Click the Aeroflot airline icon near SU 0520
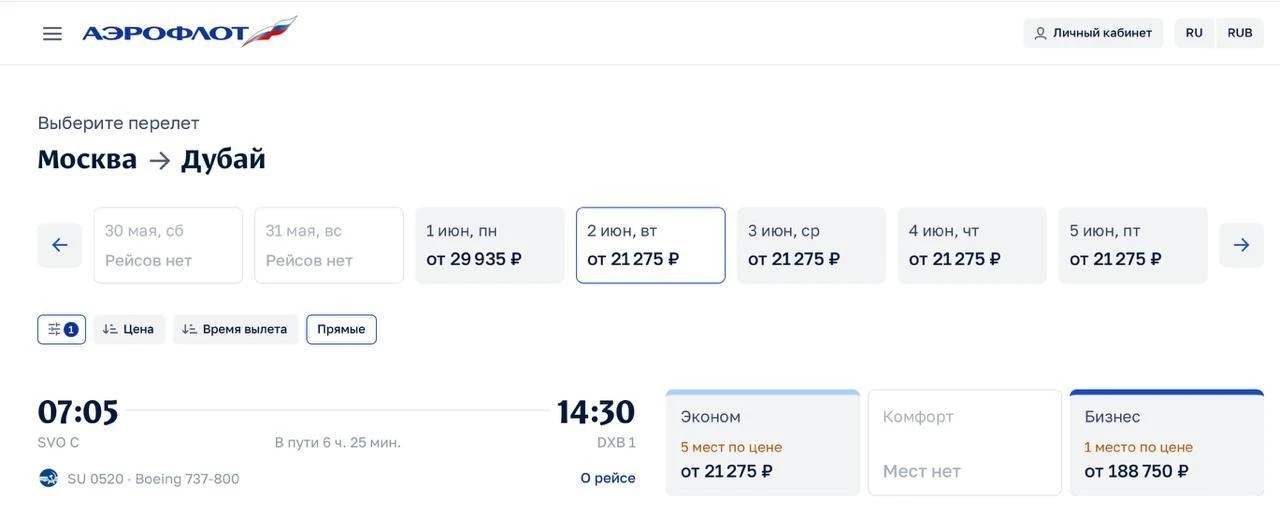This screenshot has width=1280, height=516. [49, 478]
